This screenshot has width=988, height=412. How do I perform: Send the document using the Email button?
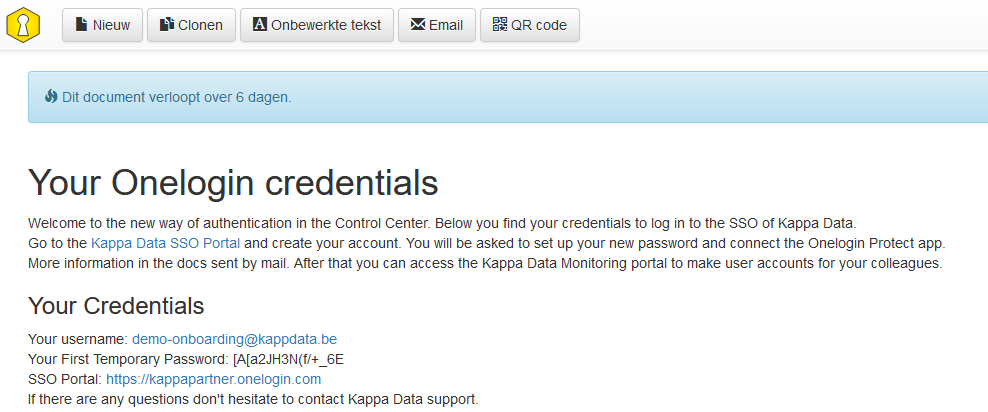437,25
